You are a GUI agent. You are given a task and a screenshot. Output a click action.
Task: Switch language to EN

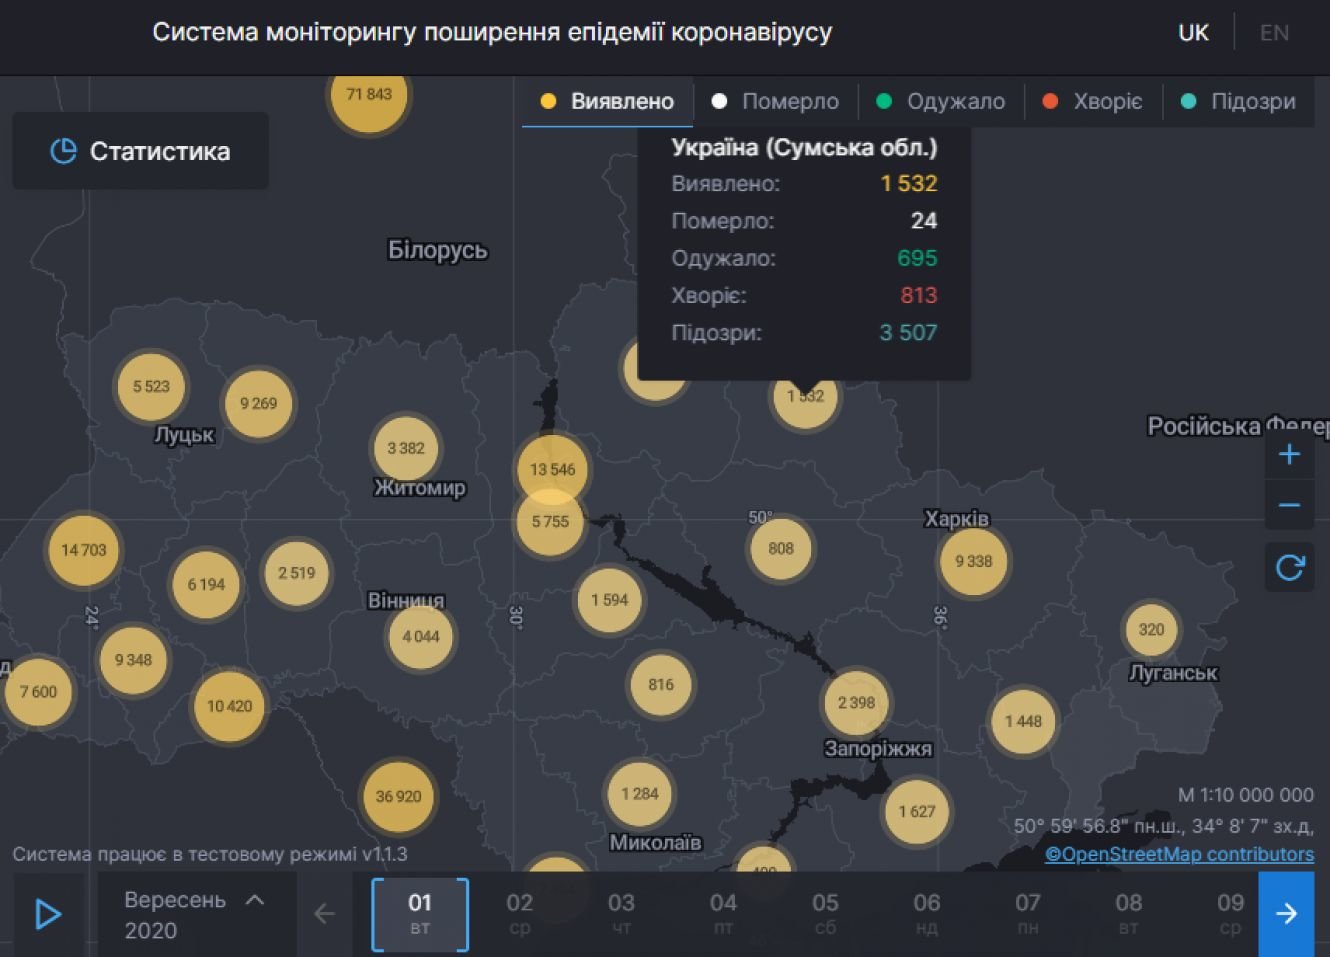point(1274,33)
